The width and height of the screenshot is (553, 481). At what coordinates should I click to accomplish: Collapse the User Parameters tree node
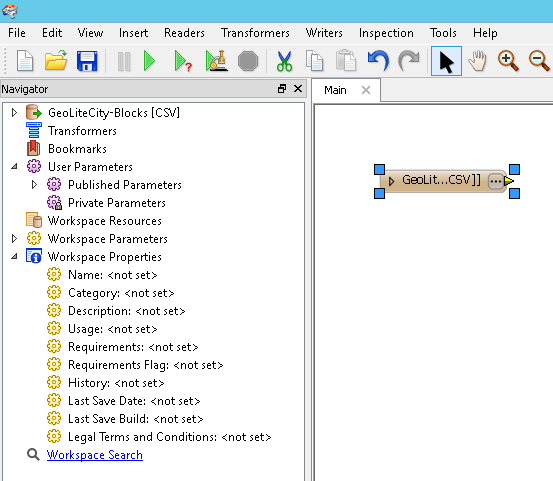14,166
